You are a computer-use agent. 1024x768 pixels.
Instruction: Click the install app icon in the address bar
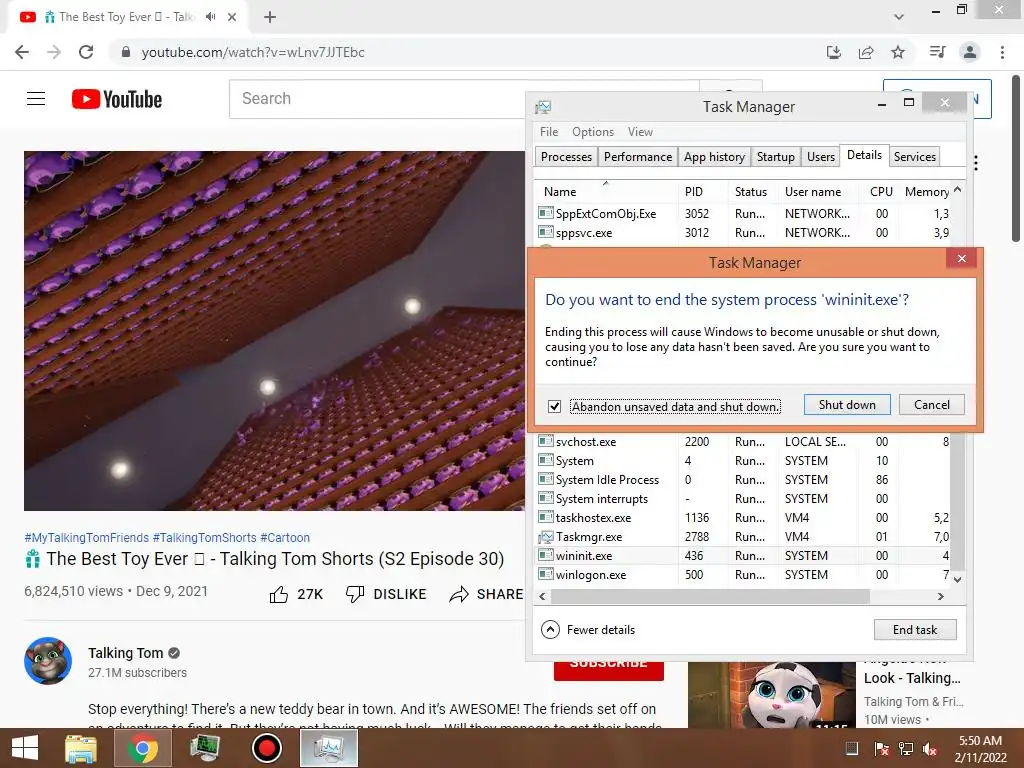click(833, 52)
